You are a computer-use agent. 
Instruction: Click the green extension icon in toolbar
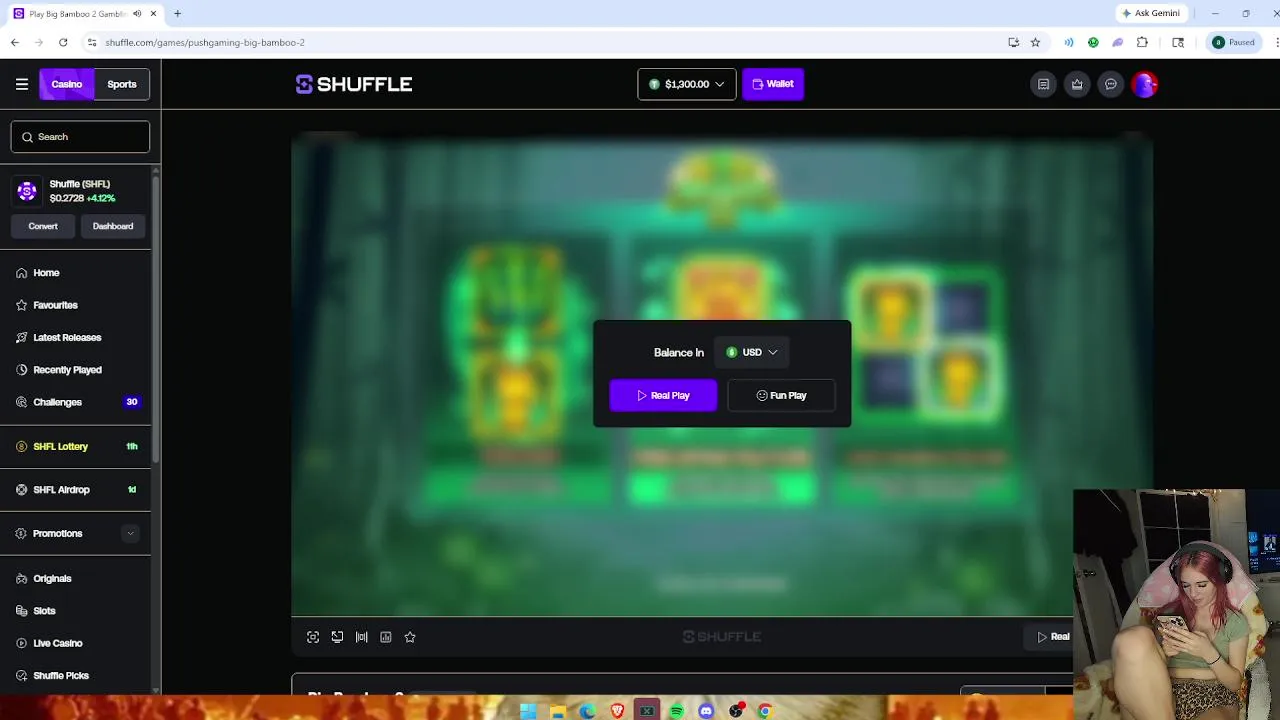1093,42
